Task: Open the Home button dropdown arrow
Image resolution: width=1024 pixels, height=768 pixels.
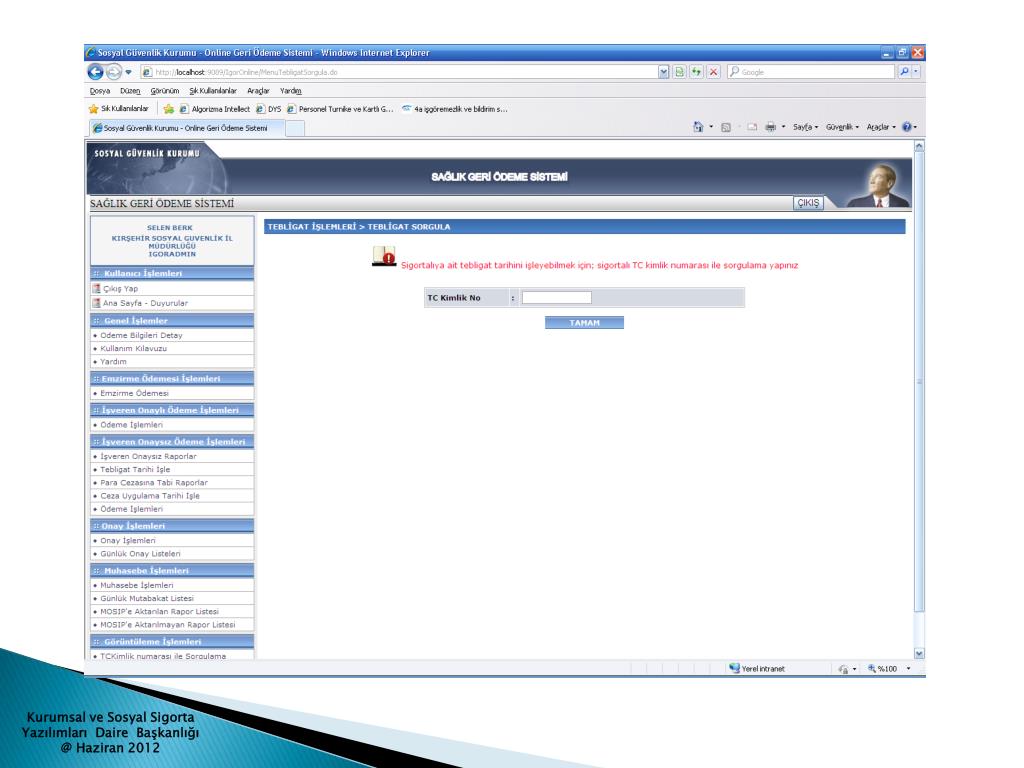Action: 711,127
